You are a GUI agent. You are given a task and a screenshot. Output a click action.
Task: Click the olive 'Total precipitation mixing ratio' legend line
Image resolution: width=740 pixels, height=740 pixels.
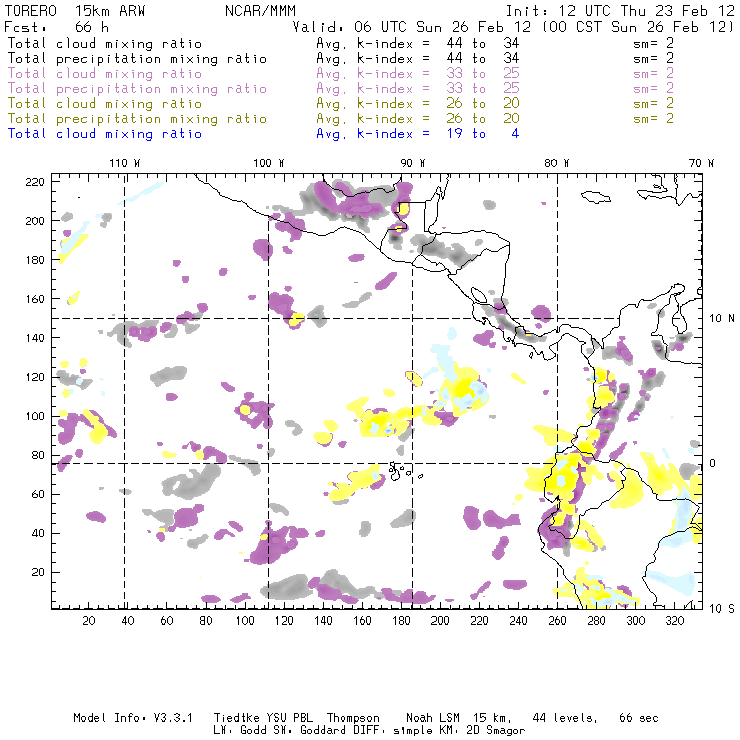click(137, 118)
